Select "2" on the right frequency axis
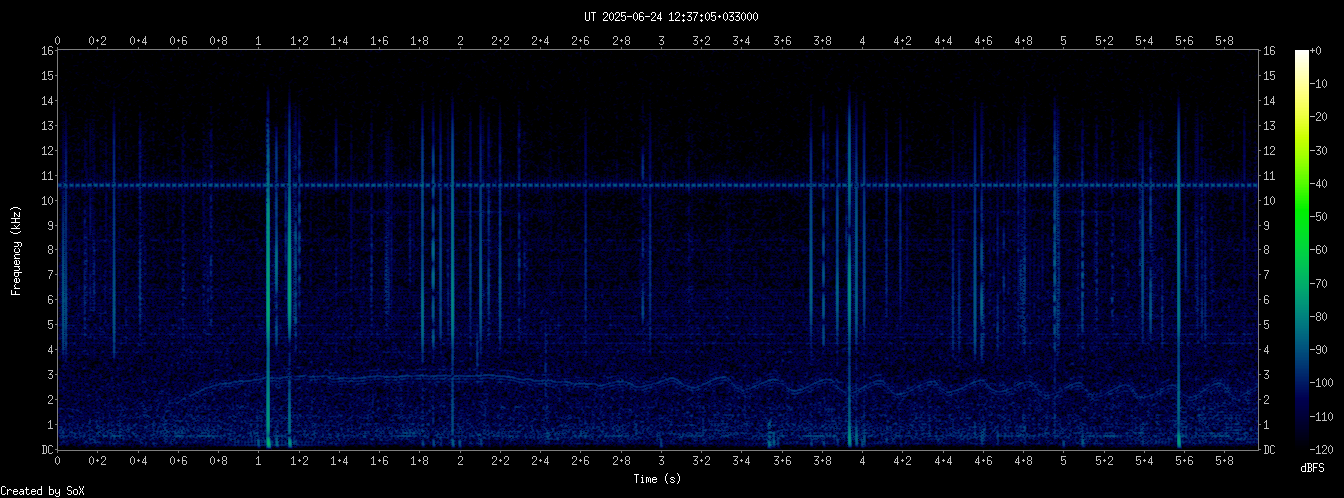The image size is (1344, 498). (x=1267, y=400)
